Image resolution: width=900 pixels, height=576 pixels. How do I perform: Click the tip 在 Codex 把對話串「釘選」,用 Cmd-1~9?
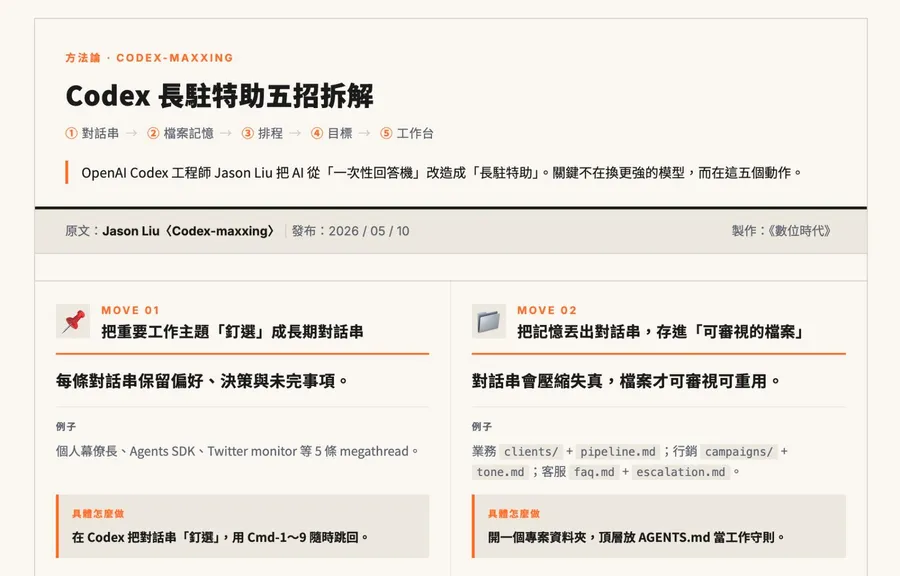[x=220, y=538]
